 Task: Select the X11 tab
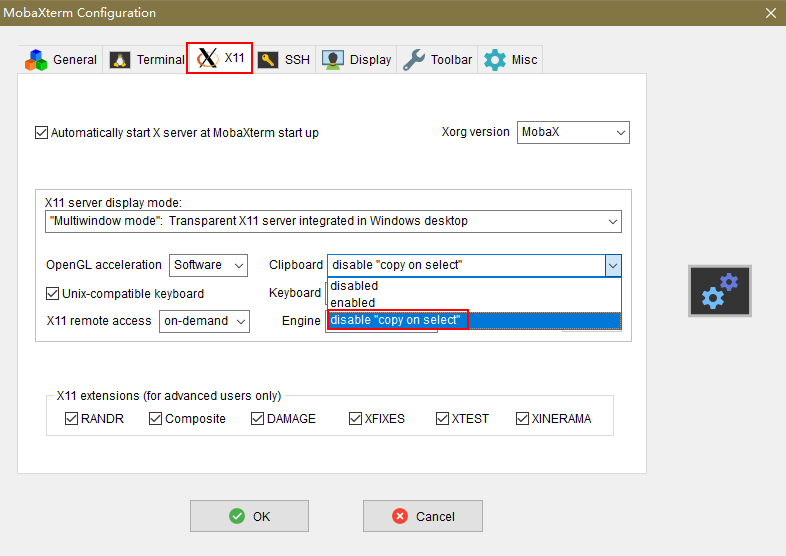tap(220, 58)
